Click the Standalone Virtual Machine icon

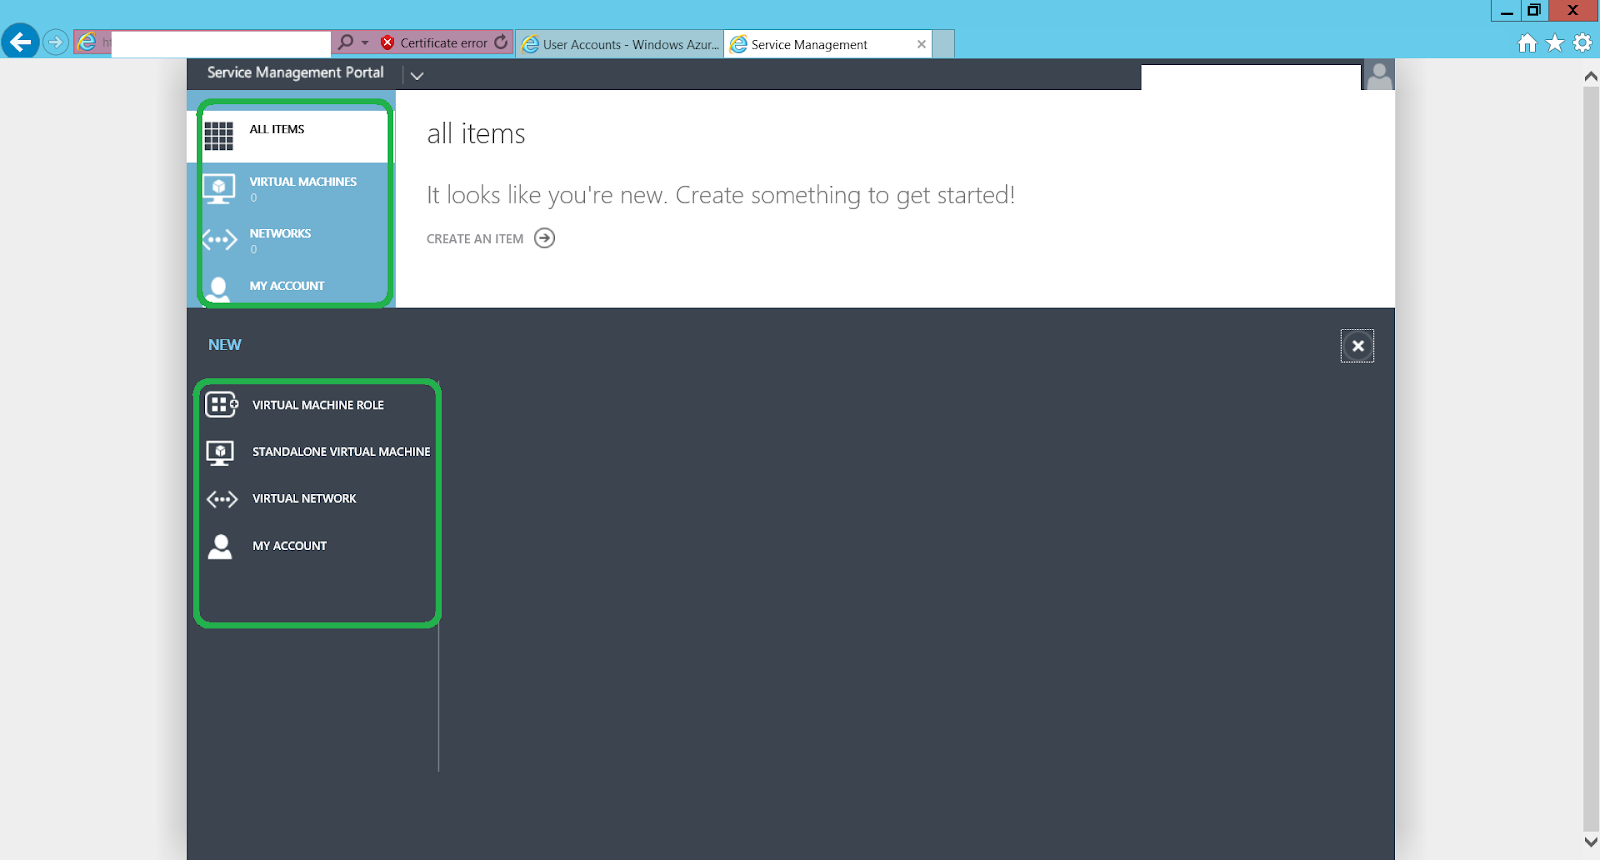tap(220, 452)
